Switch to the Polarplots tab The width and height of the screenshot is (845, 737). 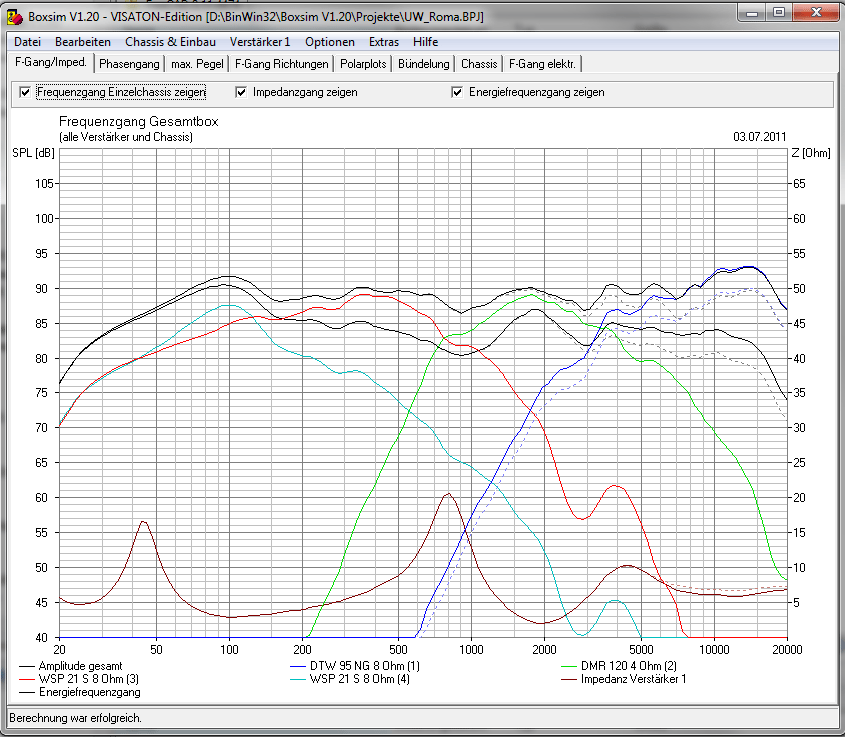(x=363, y=64)
